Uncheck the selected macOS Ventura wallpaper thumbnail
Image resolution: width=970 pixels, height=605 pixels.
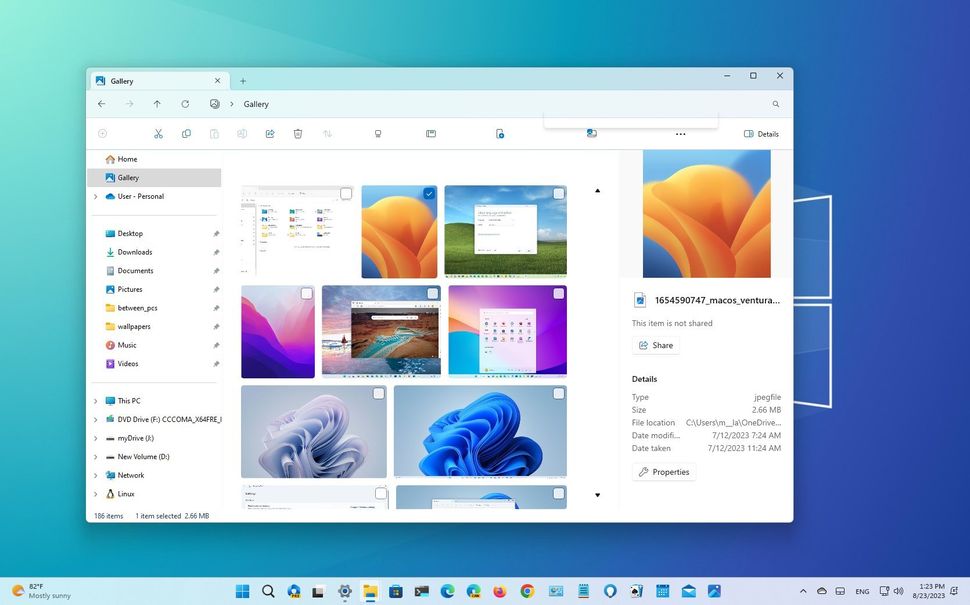429,193
